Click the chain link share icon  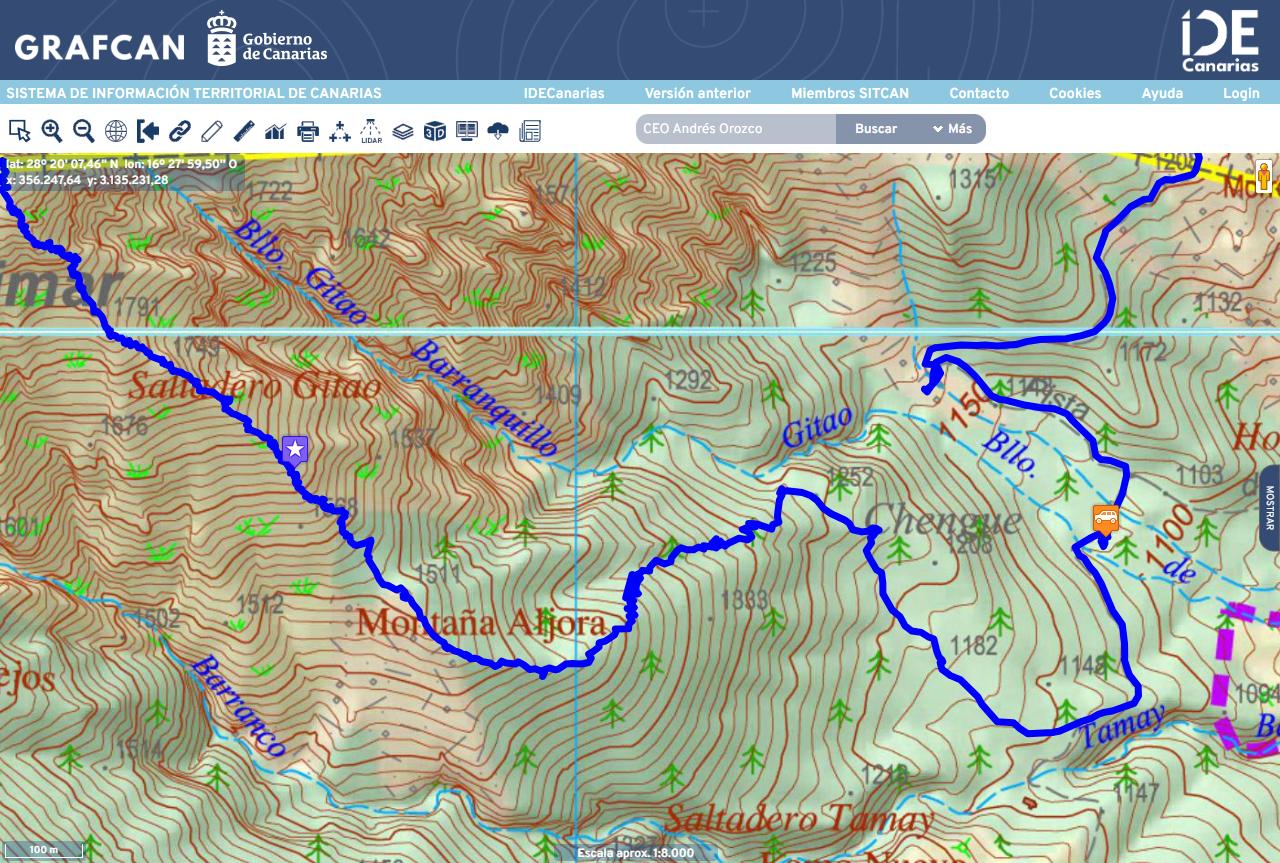coord(180,130)
